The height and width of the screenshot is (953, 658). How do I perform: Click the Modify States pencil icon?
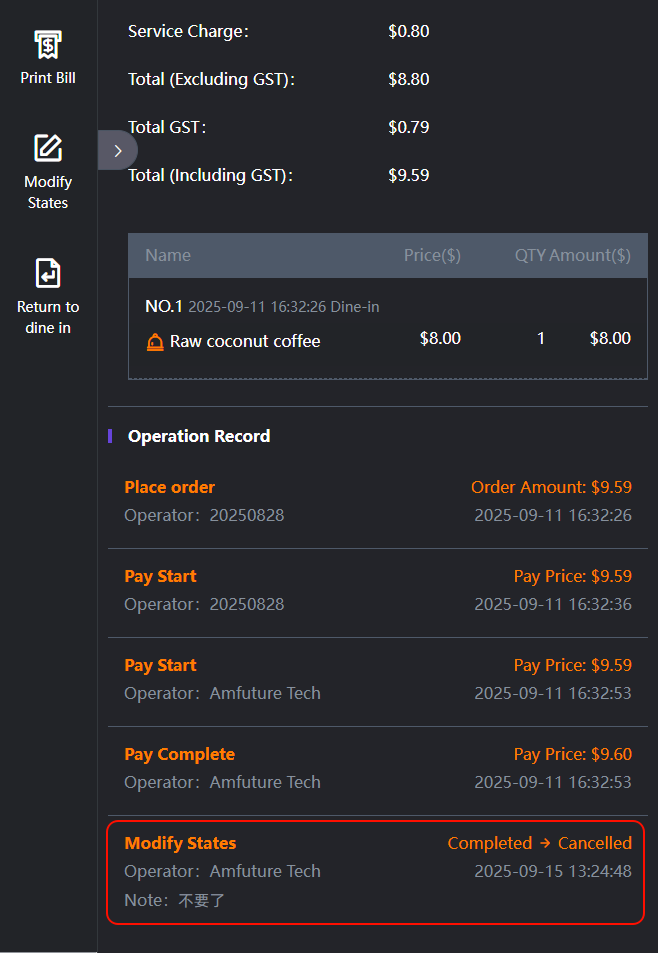pyautogui.click(x=48, y=148)
